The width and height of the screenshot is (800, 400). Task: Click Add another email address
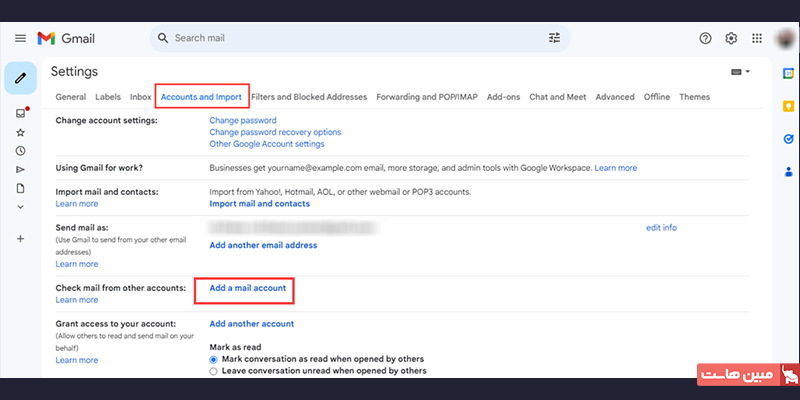pyautogui.click(x=263, y=245)
